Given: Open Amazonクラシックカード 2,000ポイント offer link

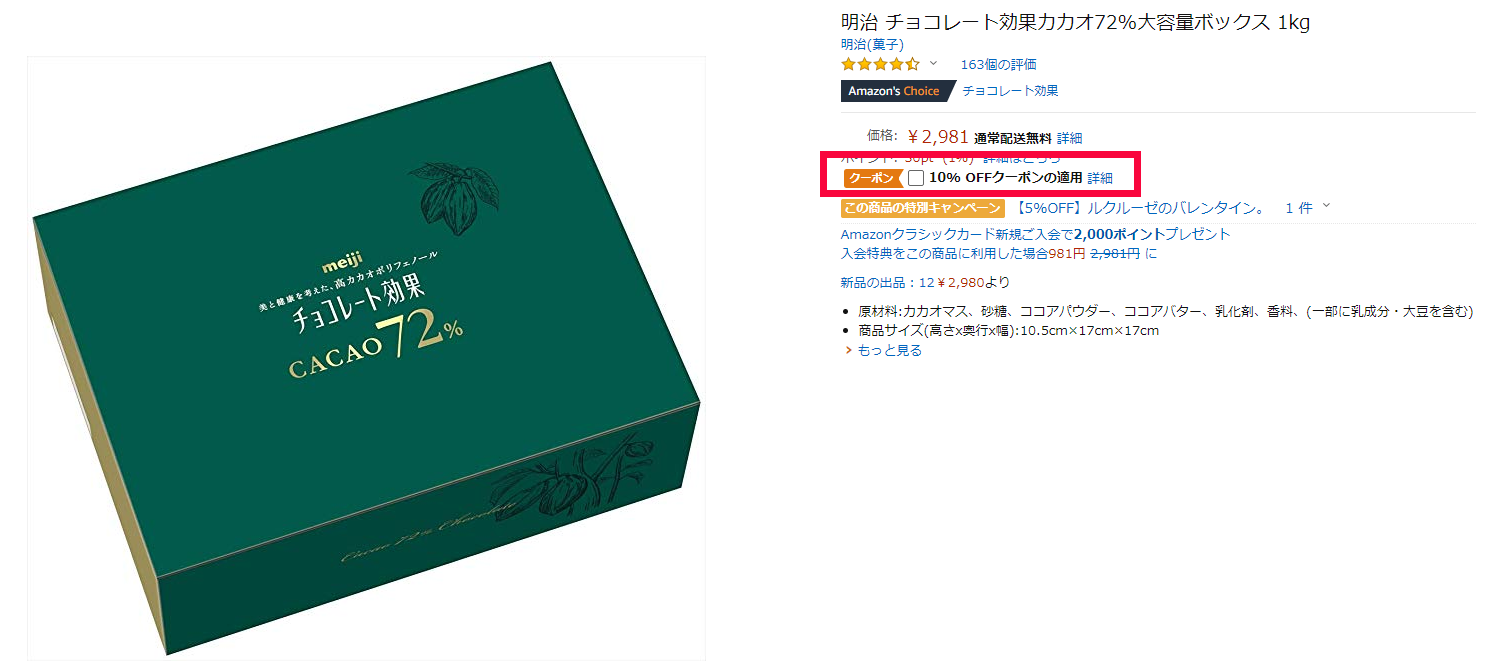Looking at the screenshot, I should (x=1036, y=234).
